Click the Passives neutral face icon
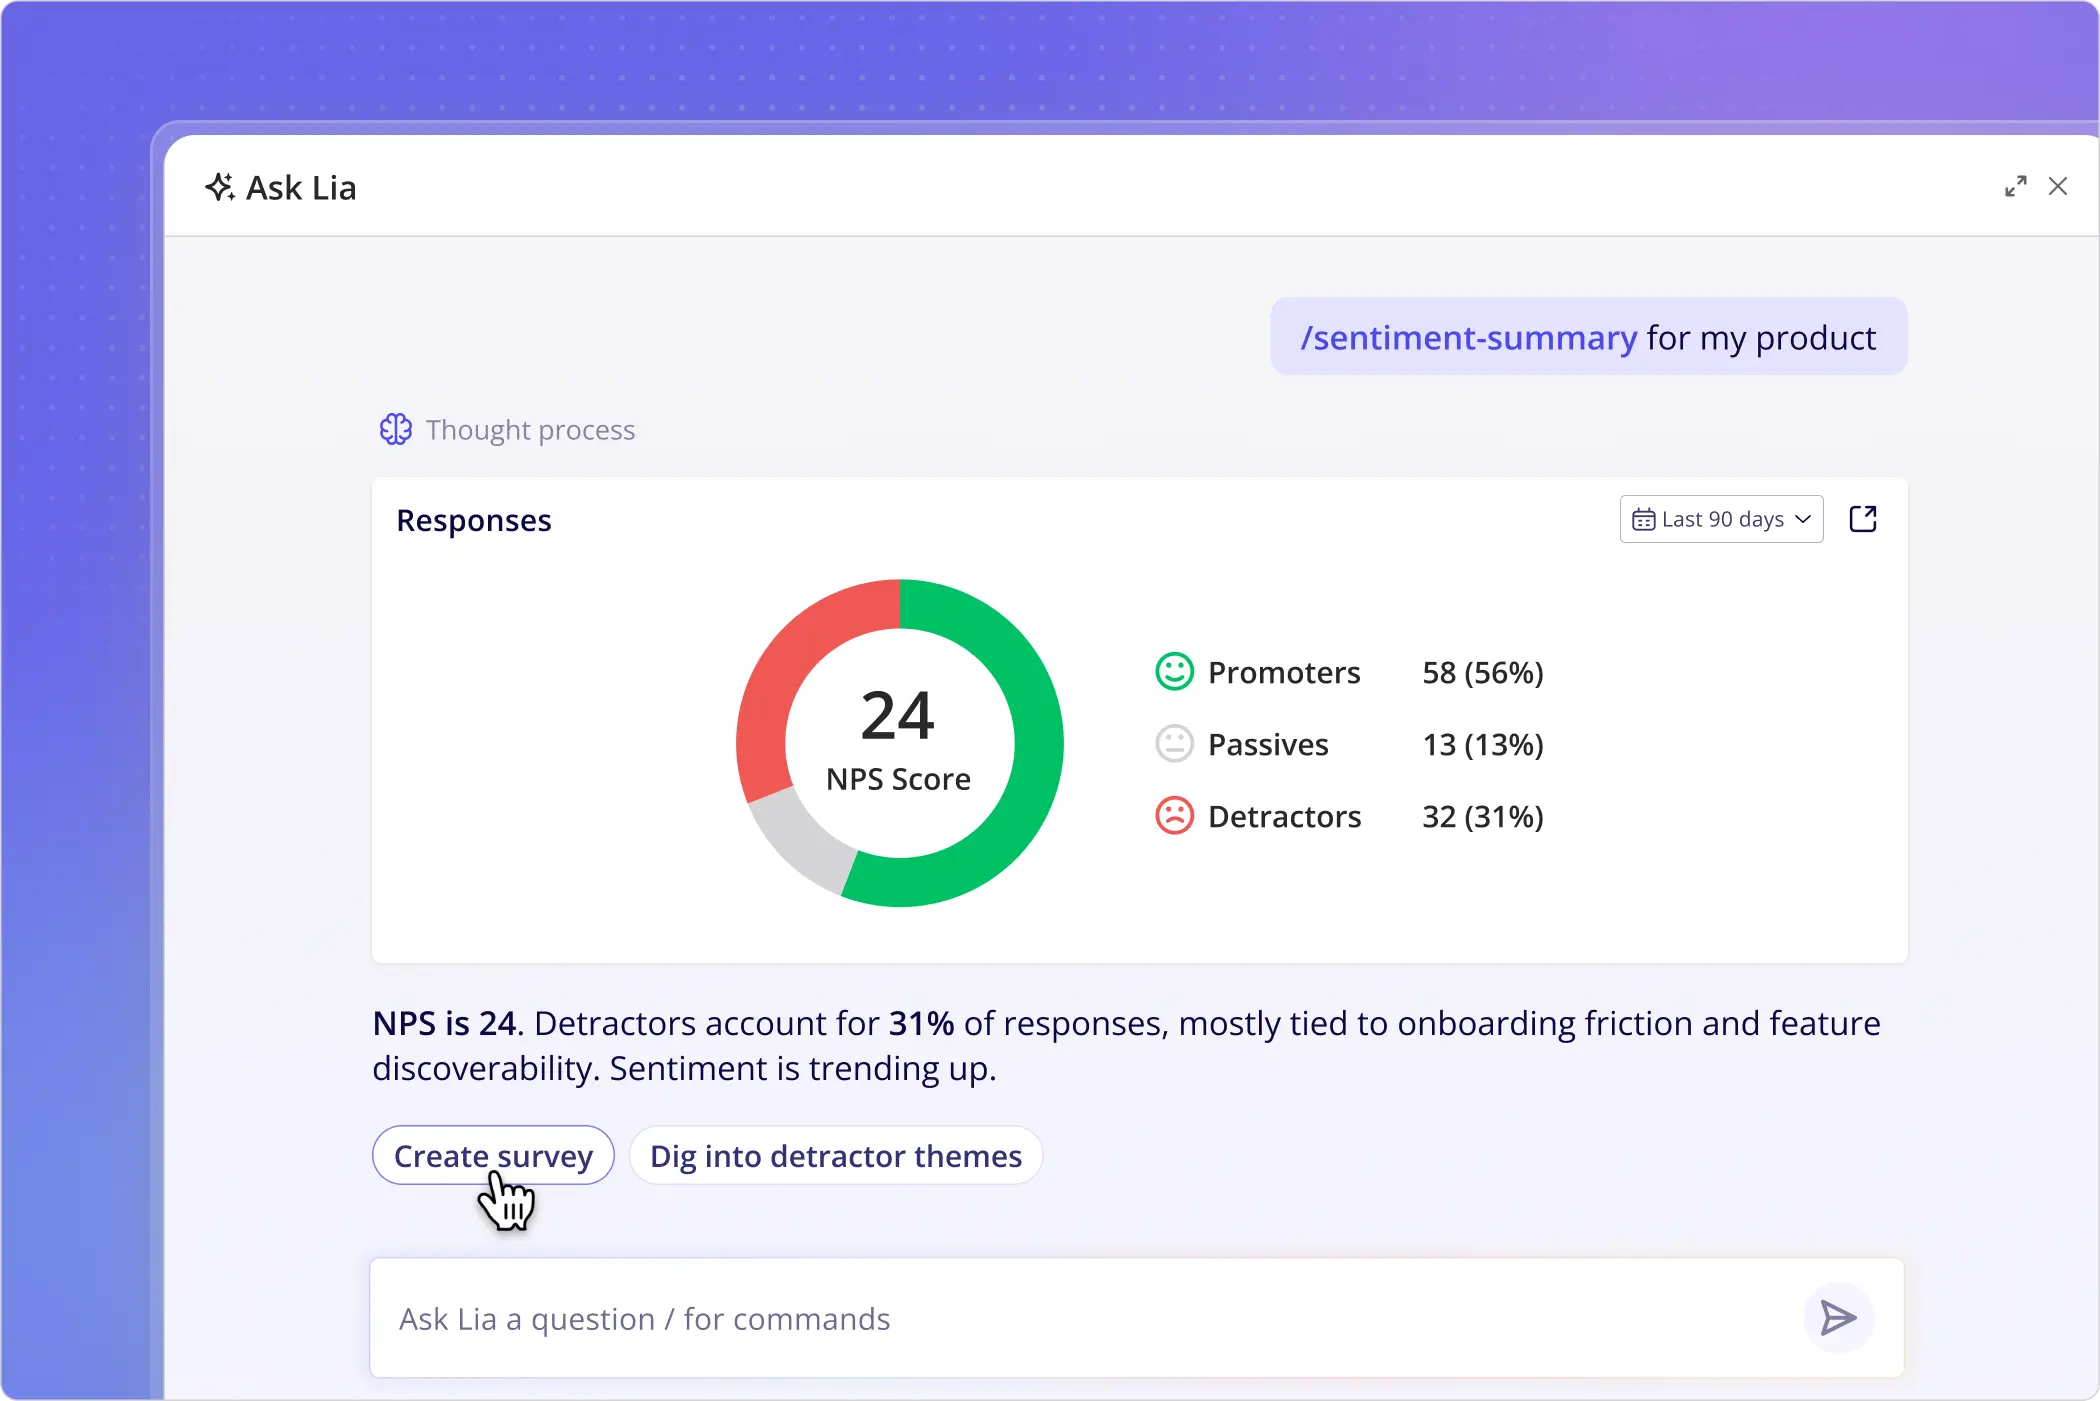 tap(1174, 744)
